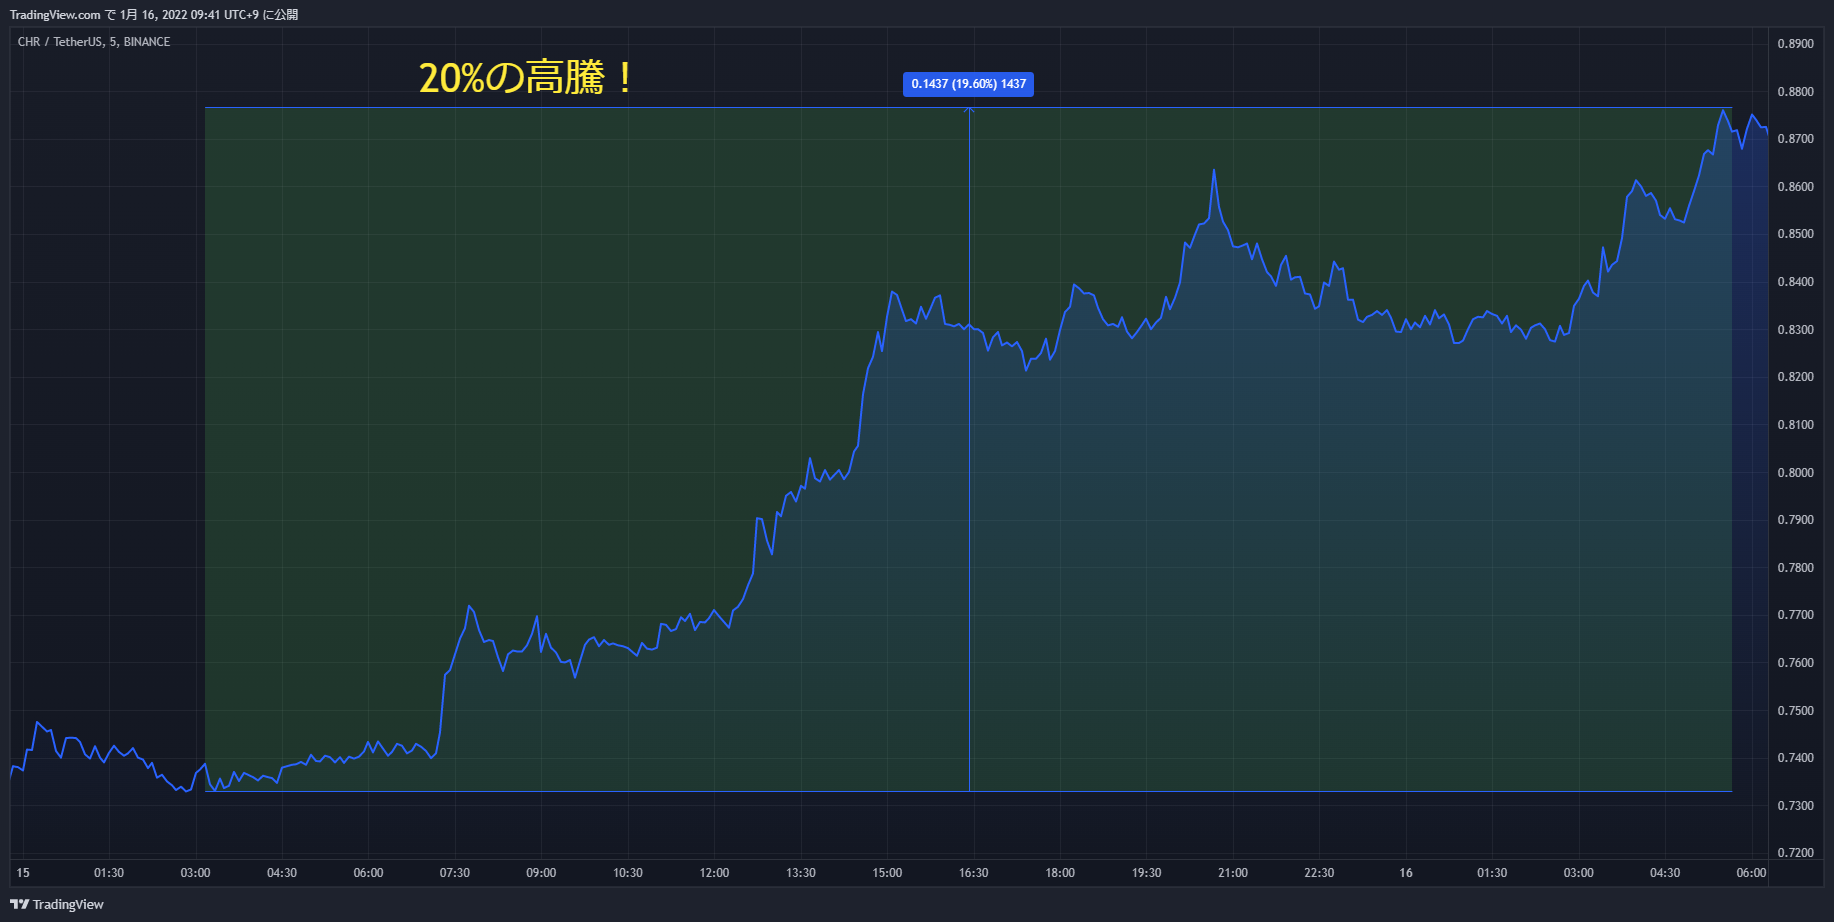Click the 0.7900 price axis label
The height and width of the screenshot is (922, 1834).
pyautogui.click(x=1795, y=520)
